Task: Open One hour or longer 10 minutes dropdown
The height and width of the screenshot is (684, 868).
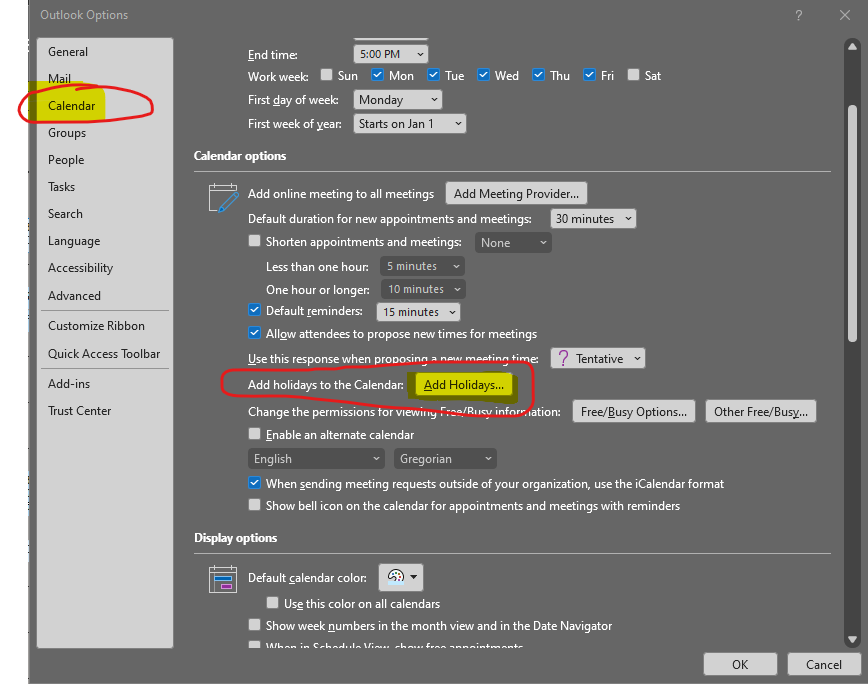Action: tap(423, 289)
